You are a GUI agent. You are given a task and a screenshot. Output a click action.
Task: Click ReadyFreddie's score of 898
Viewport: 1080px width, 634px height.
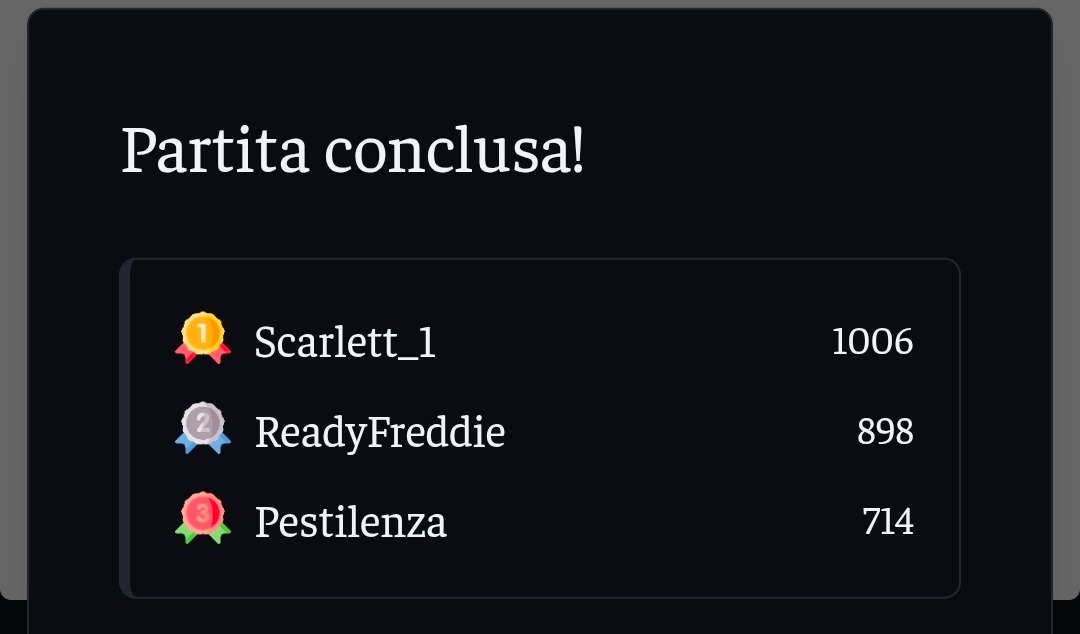(x=885, y=432)
